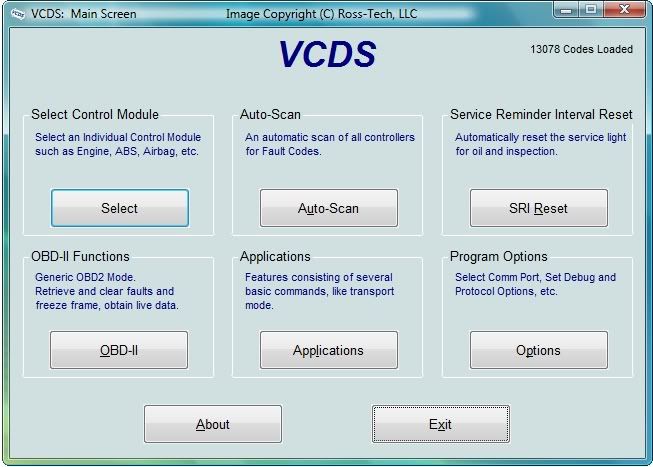Click the Select button for control modules
The image size is (653, 467).
tap(120, 208)
